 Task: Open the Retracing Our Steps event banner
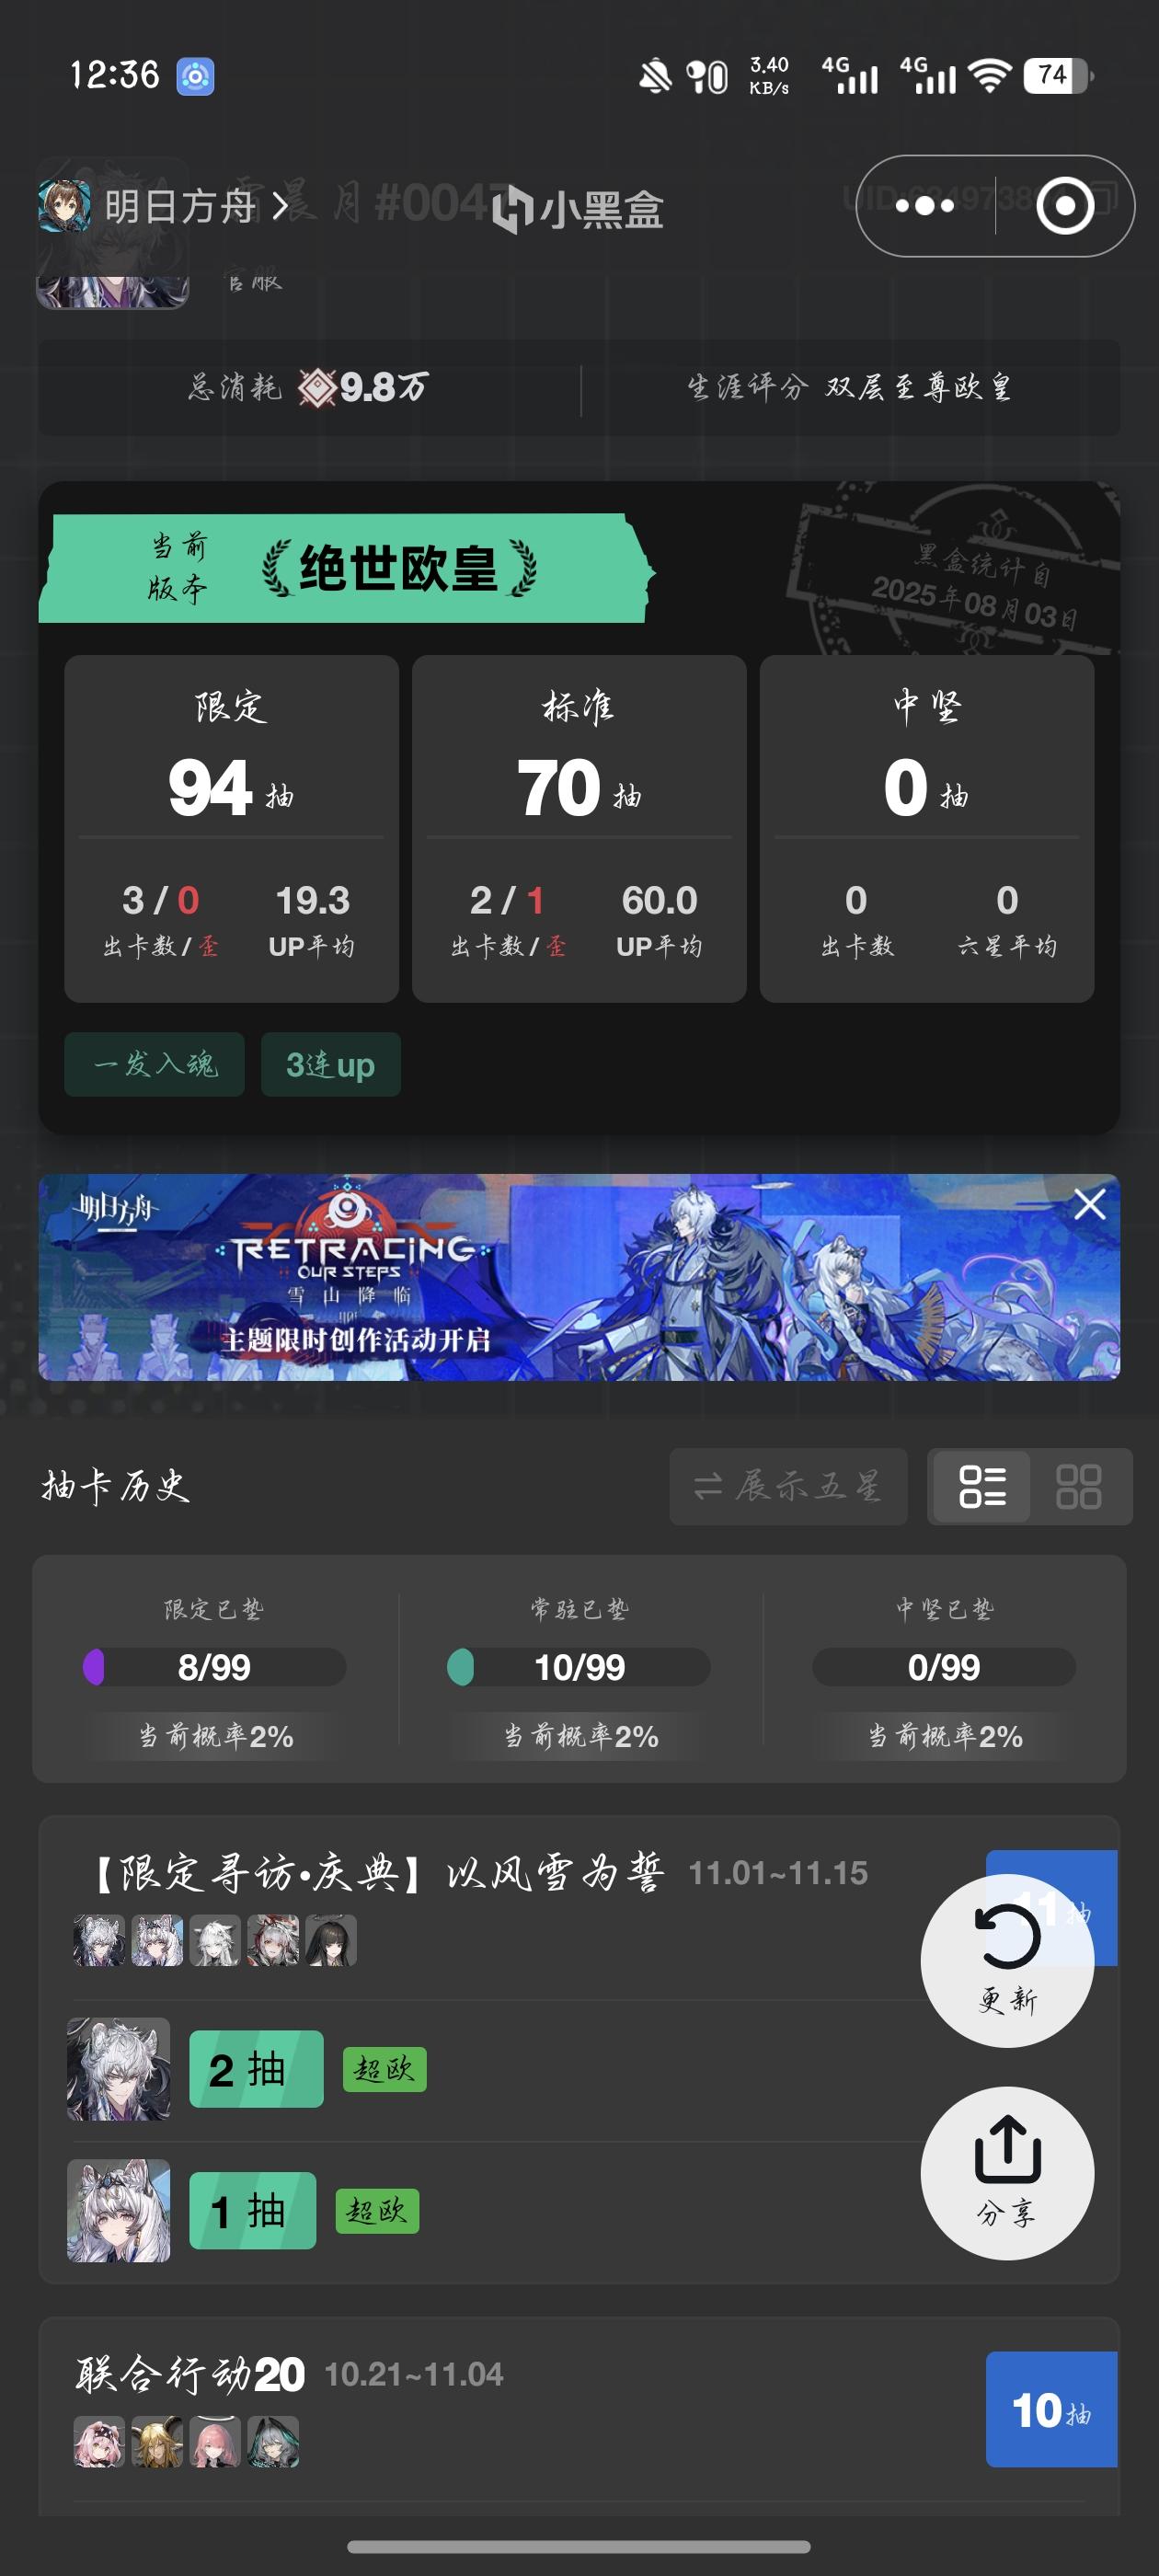click(579, 1277)
